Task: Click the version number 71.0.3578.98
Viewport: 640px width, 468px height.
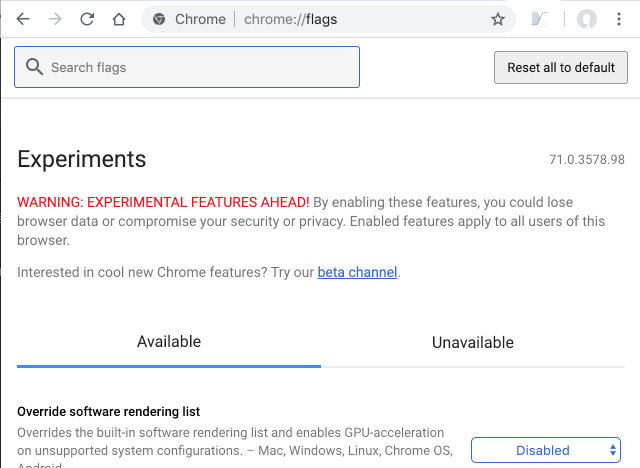Action: 587,160
